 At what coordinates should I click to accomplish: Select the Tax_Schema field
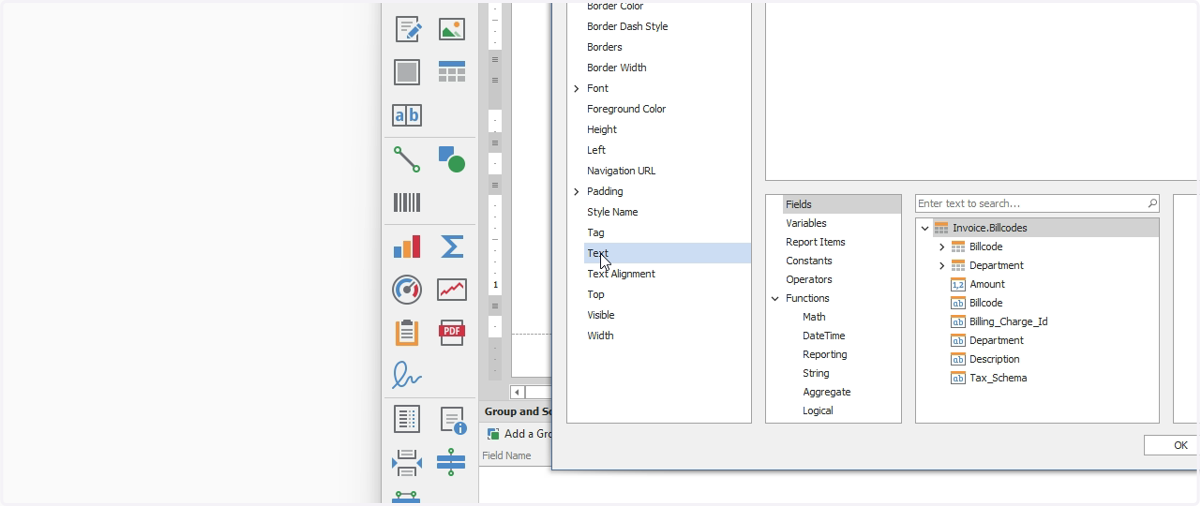[x=998, y=378]
